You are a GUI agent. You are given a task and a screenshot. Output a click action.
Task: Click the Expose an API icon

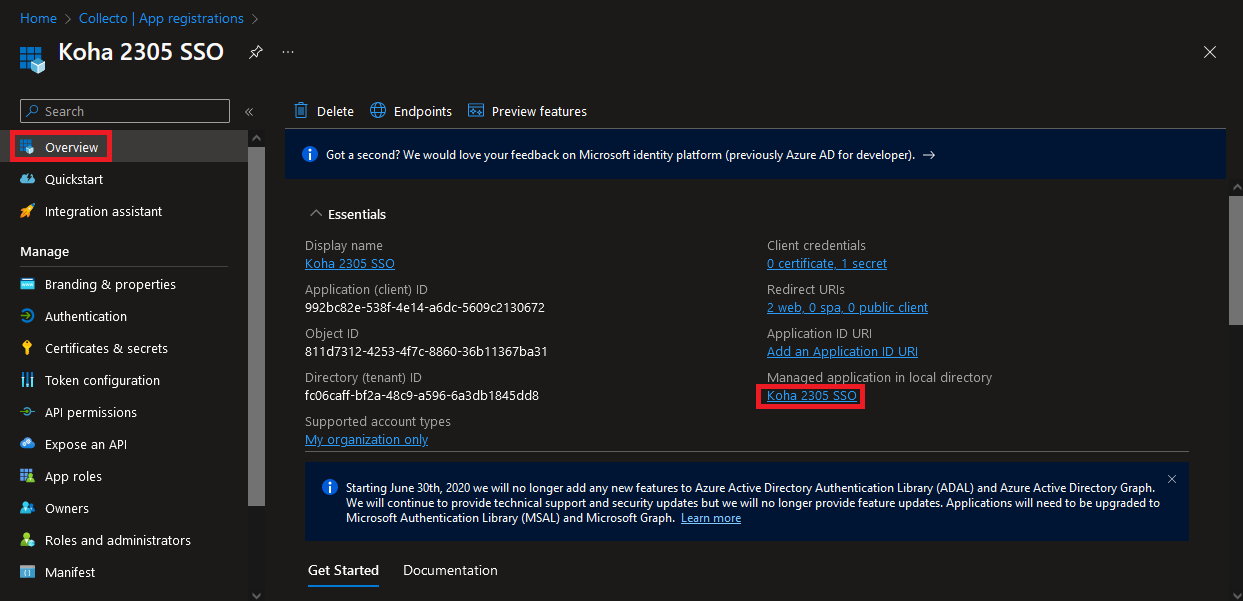[x=27, y=444]
